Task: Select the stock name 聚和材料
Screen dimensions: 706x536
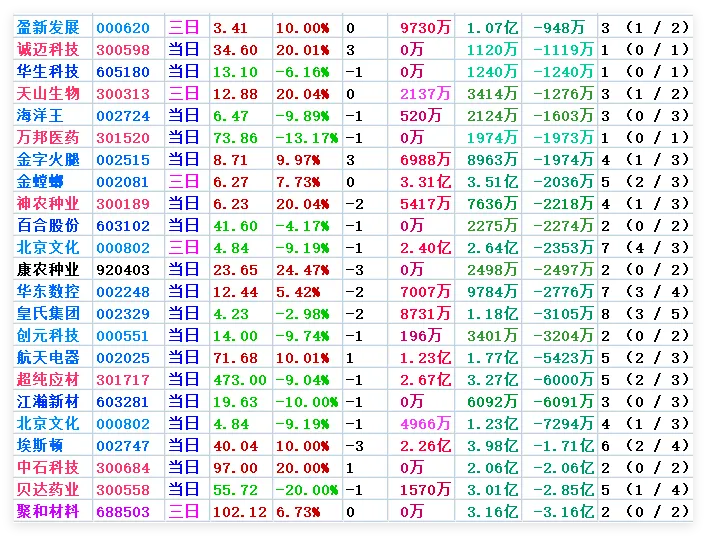Action: (48, 512)
